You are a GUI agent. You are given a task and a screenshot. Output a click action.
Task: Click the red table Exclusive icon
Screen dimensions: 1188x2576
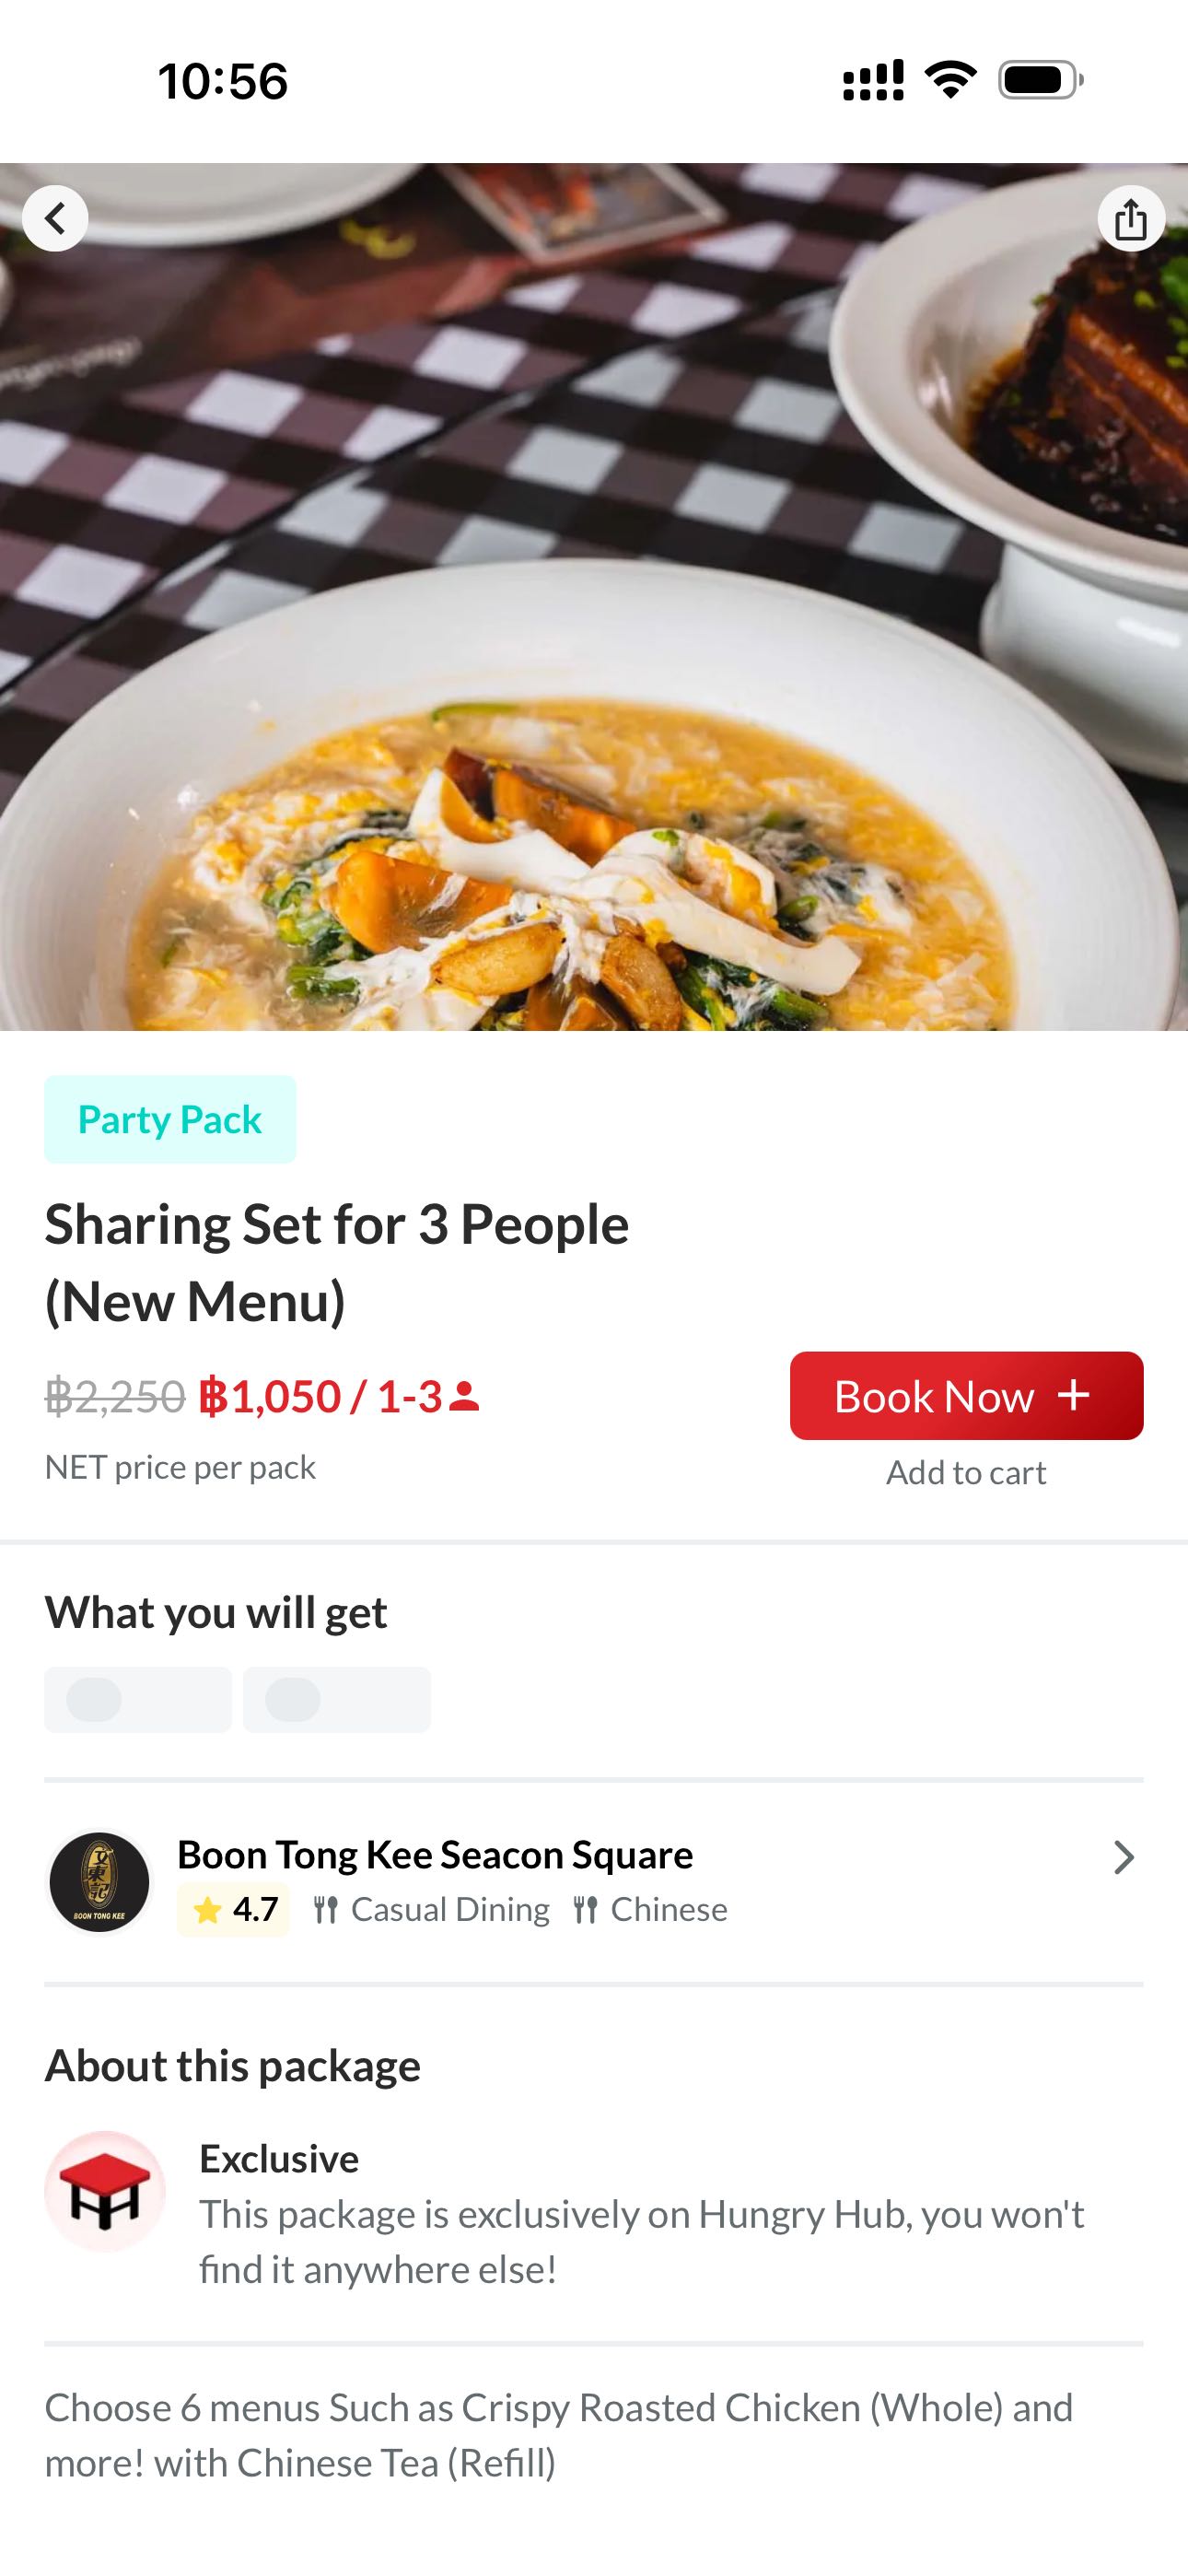click(104, 2192)
